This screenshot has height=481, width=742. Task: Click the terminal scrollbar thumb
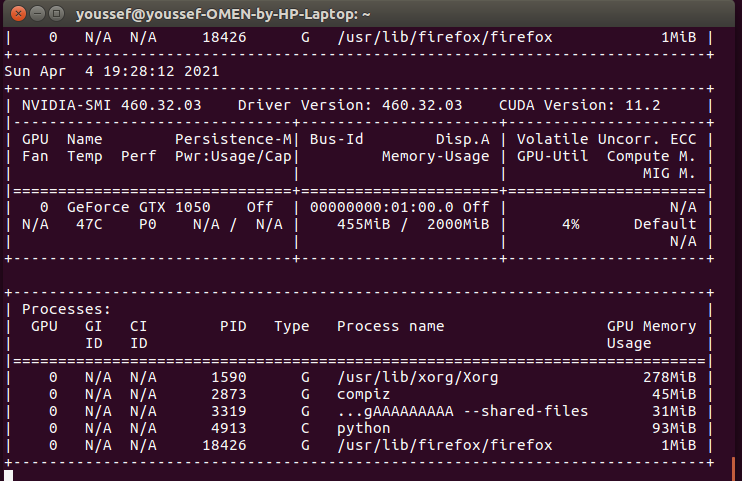(734, 469)
